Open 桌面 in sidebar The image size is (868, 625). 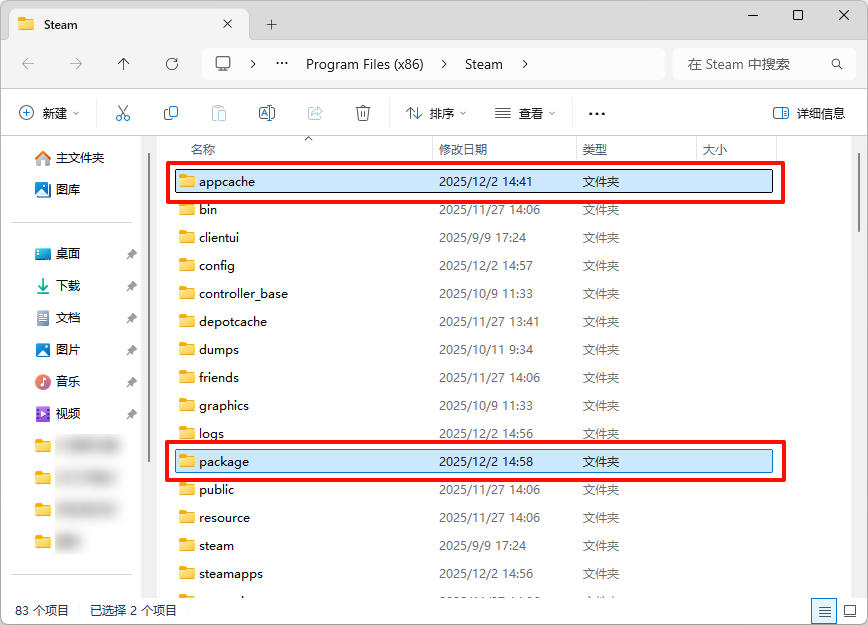pos(58,254)
